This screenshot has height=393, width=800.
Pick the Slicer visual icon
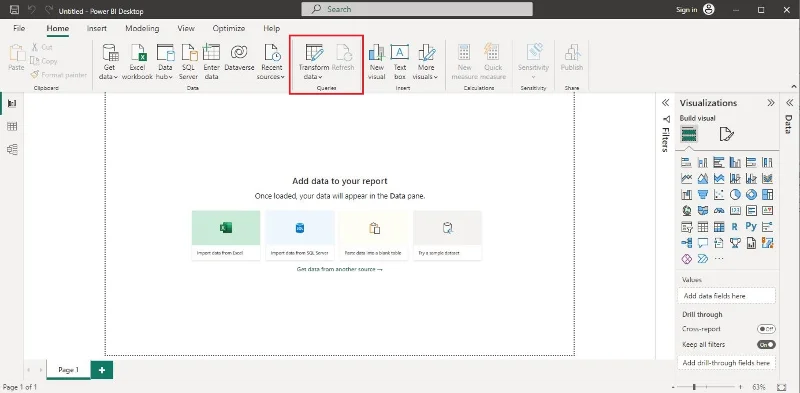coord(687,227)
